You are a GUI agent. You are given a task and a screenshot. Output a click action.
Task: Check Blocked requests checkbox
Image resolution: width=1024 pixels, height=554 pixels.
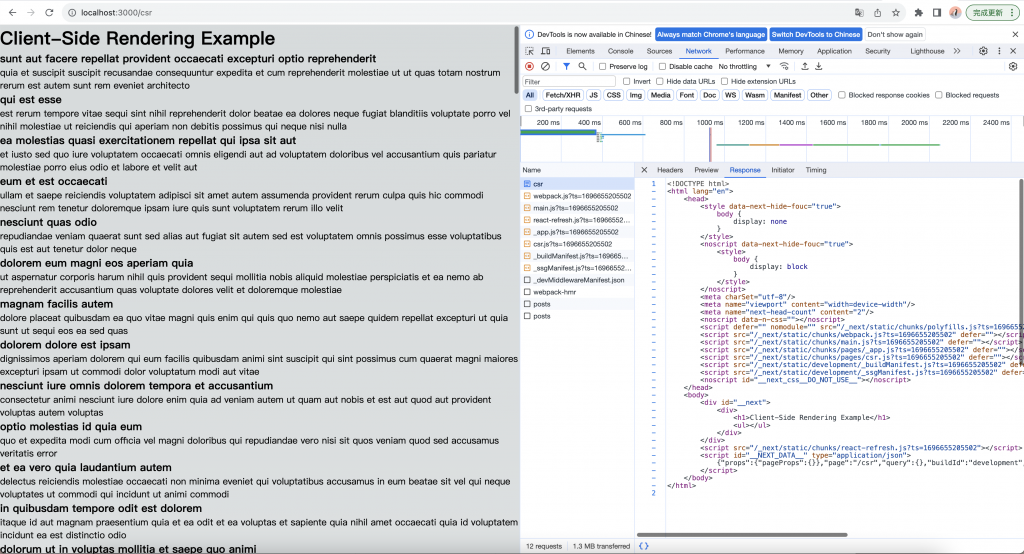(x=938, y=95)
